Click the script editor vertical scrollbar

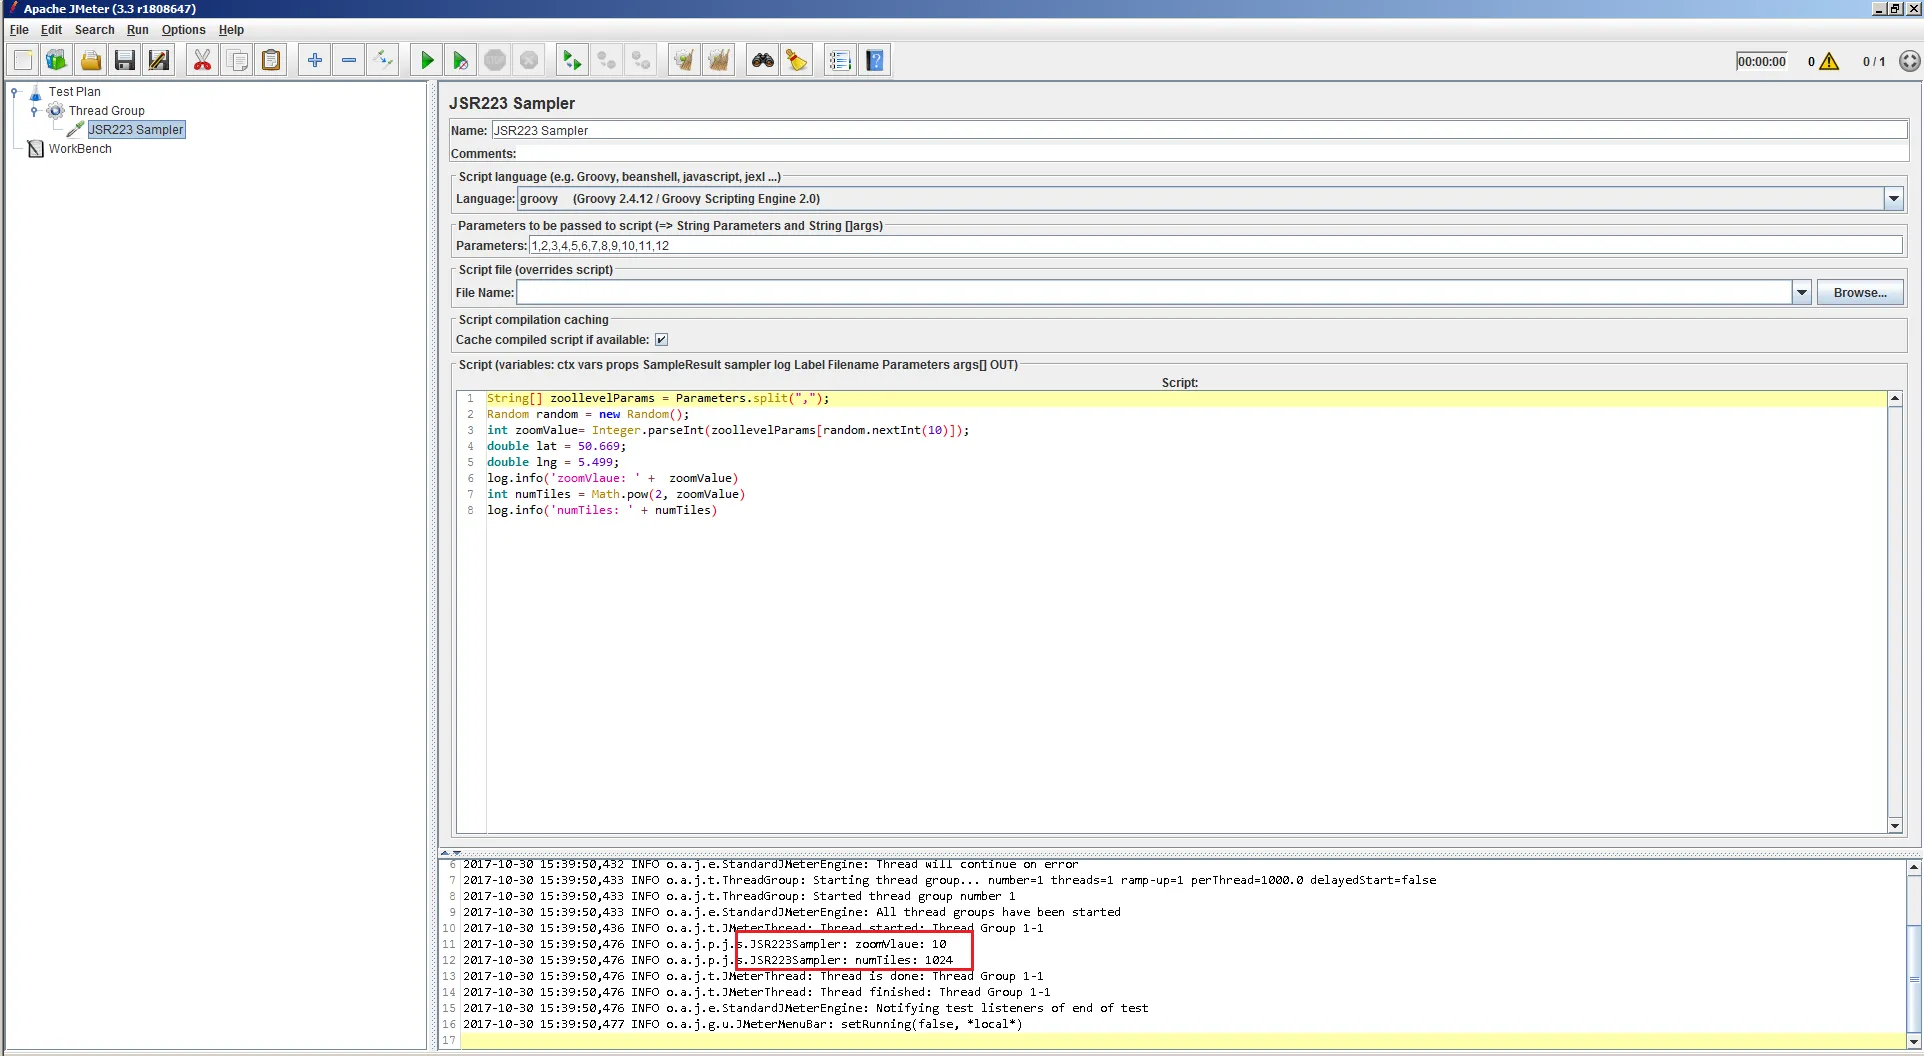(1894, 610)
